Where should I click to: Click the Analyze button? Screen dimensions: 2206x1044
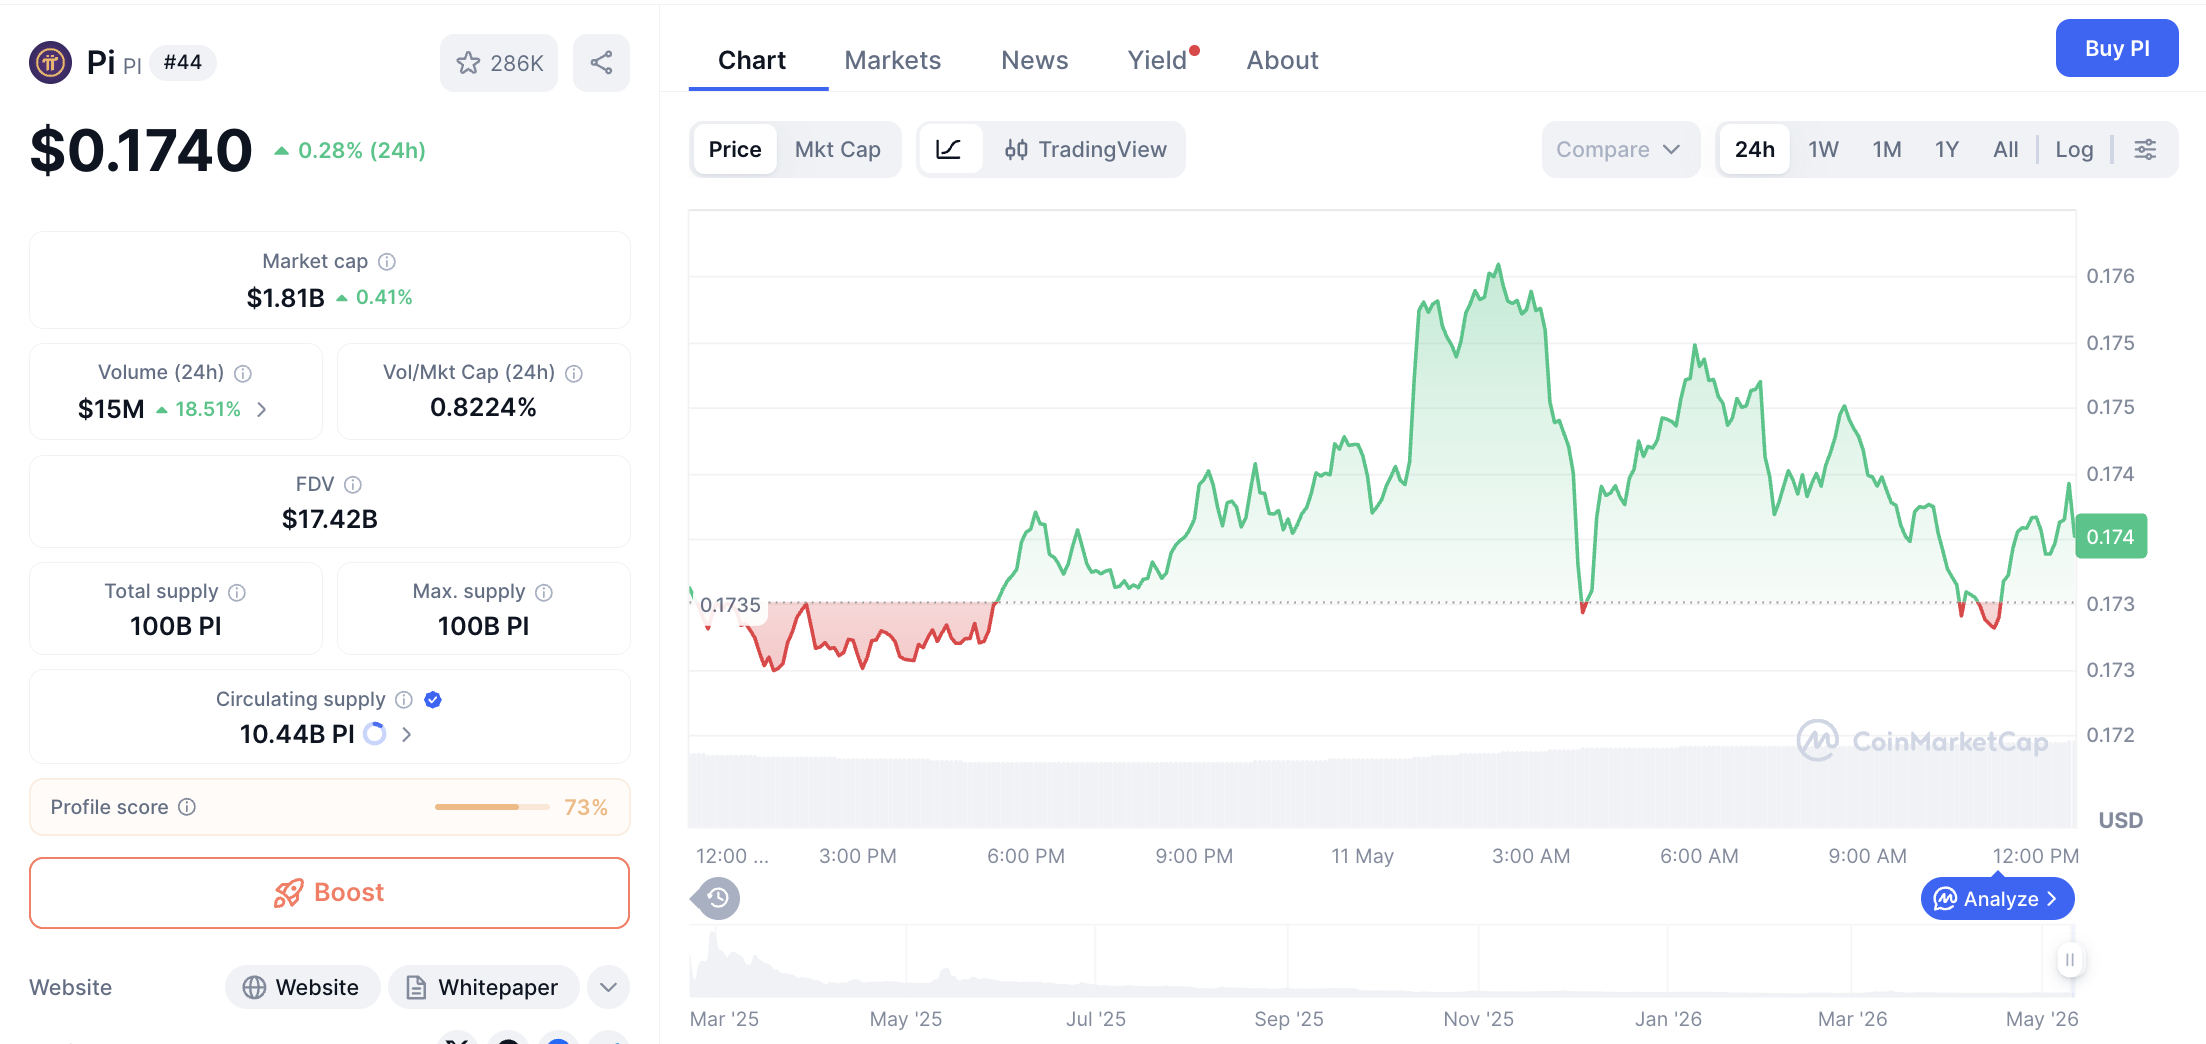[1997, 899]
